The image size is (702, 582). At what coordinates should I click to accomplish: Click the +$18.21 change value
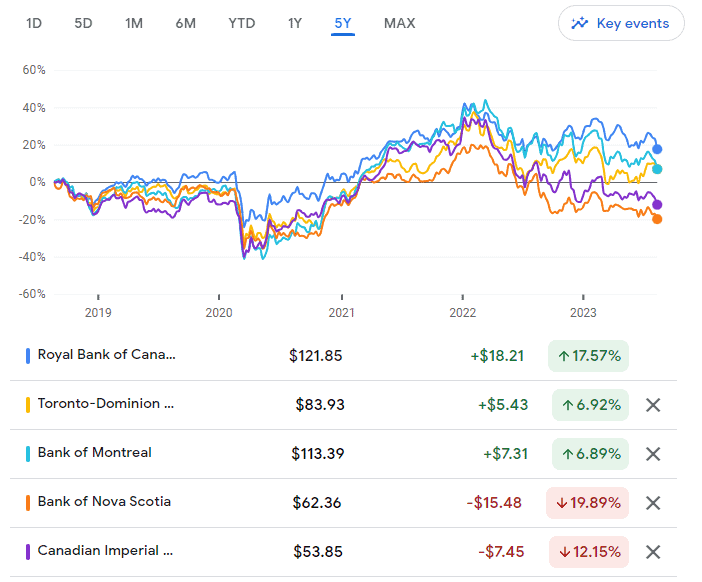coord(497,356)
